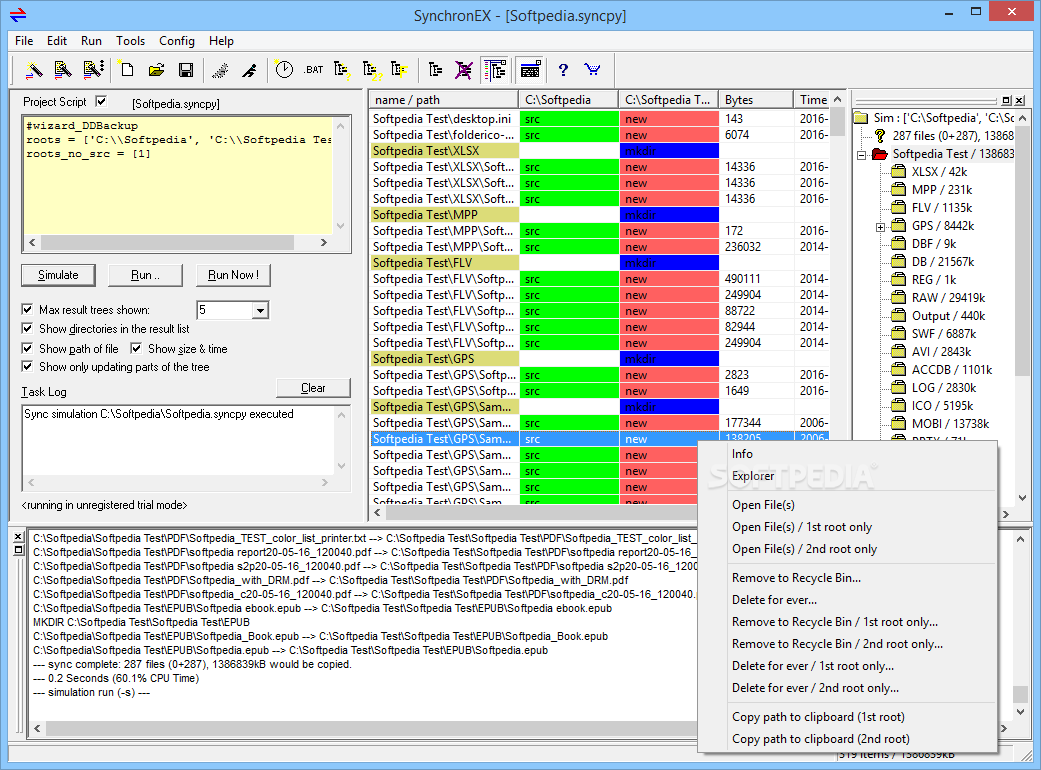Select XLSX / 42k folder in tree
This screenshot has height=770, width=1041.
coord(939,172)
